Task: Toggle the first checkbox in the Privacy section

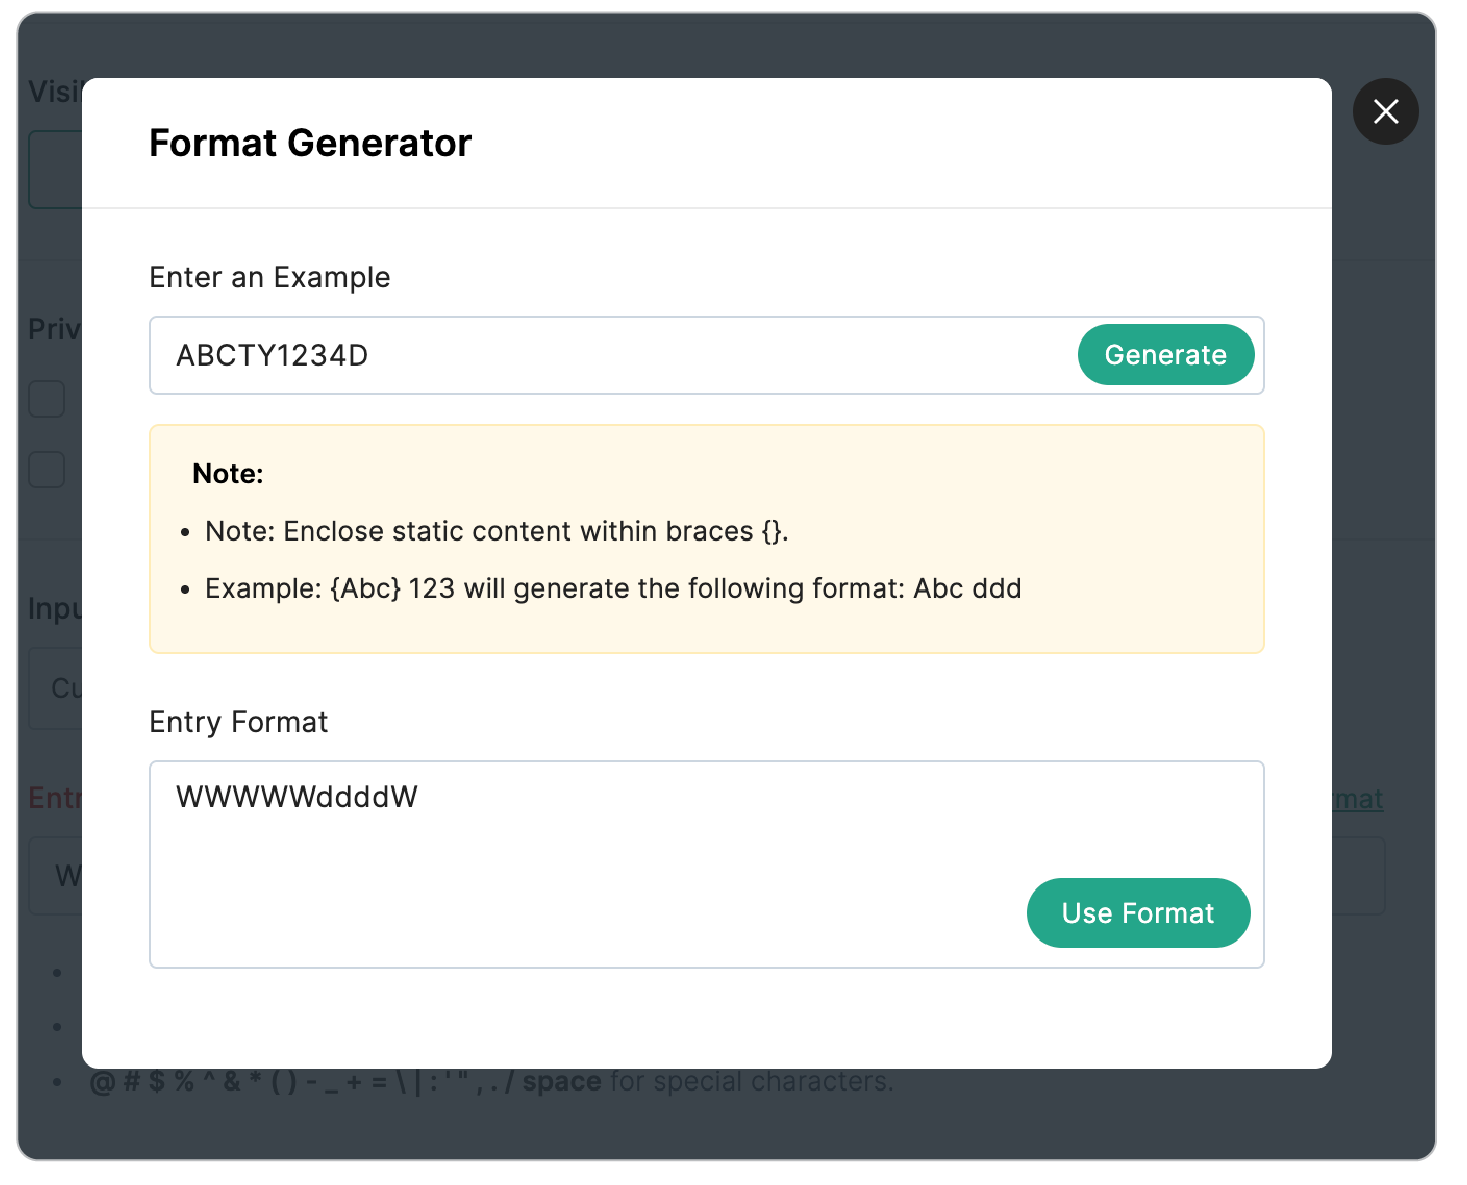Action: (47, 399)
